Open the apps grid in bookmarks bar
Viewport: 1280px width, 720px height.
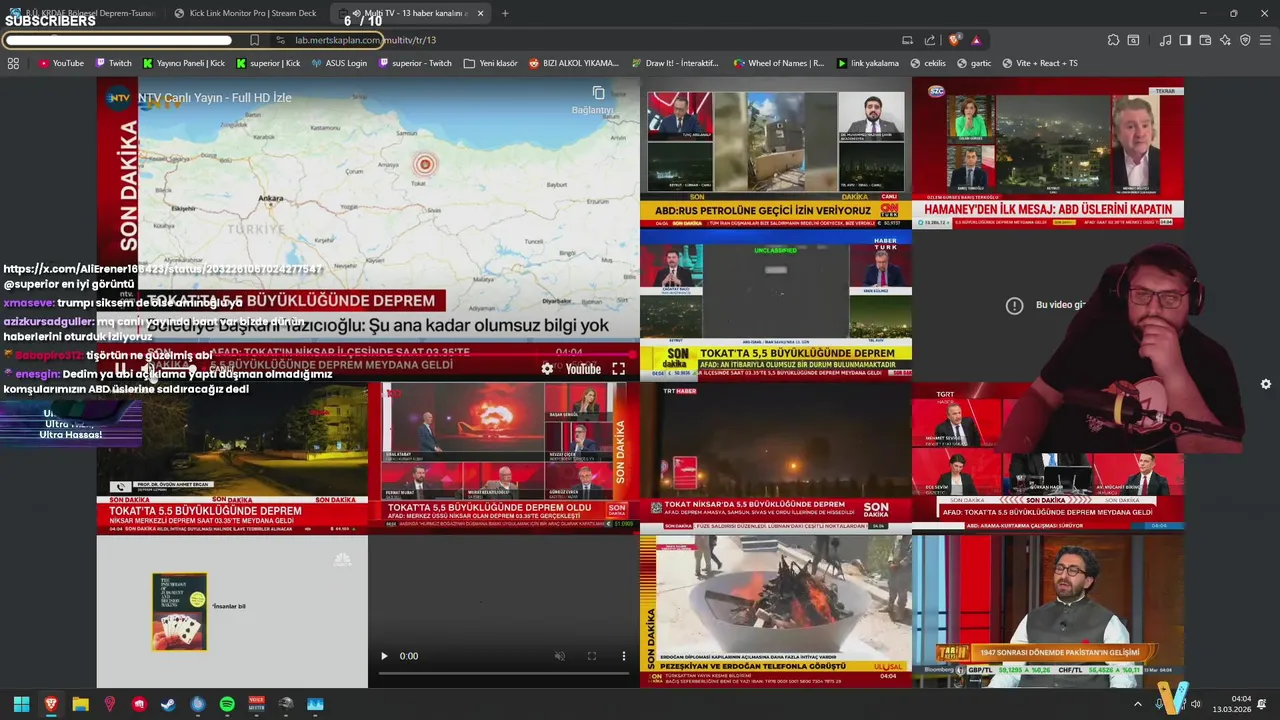13,63
